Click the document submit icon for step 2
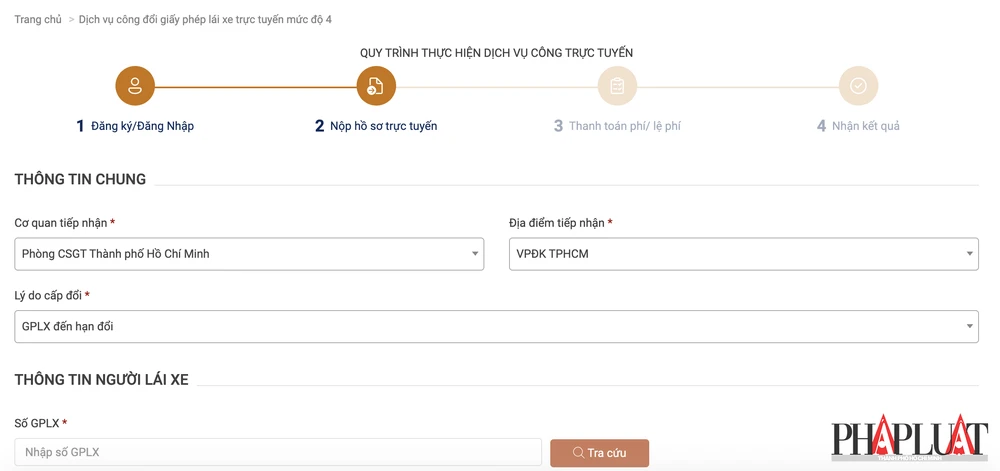The image size is (1000, 471). pos(376,86)
